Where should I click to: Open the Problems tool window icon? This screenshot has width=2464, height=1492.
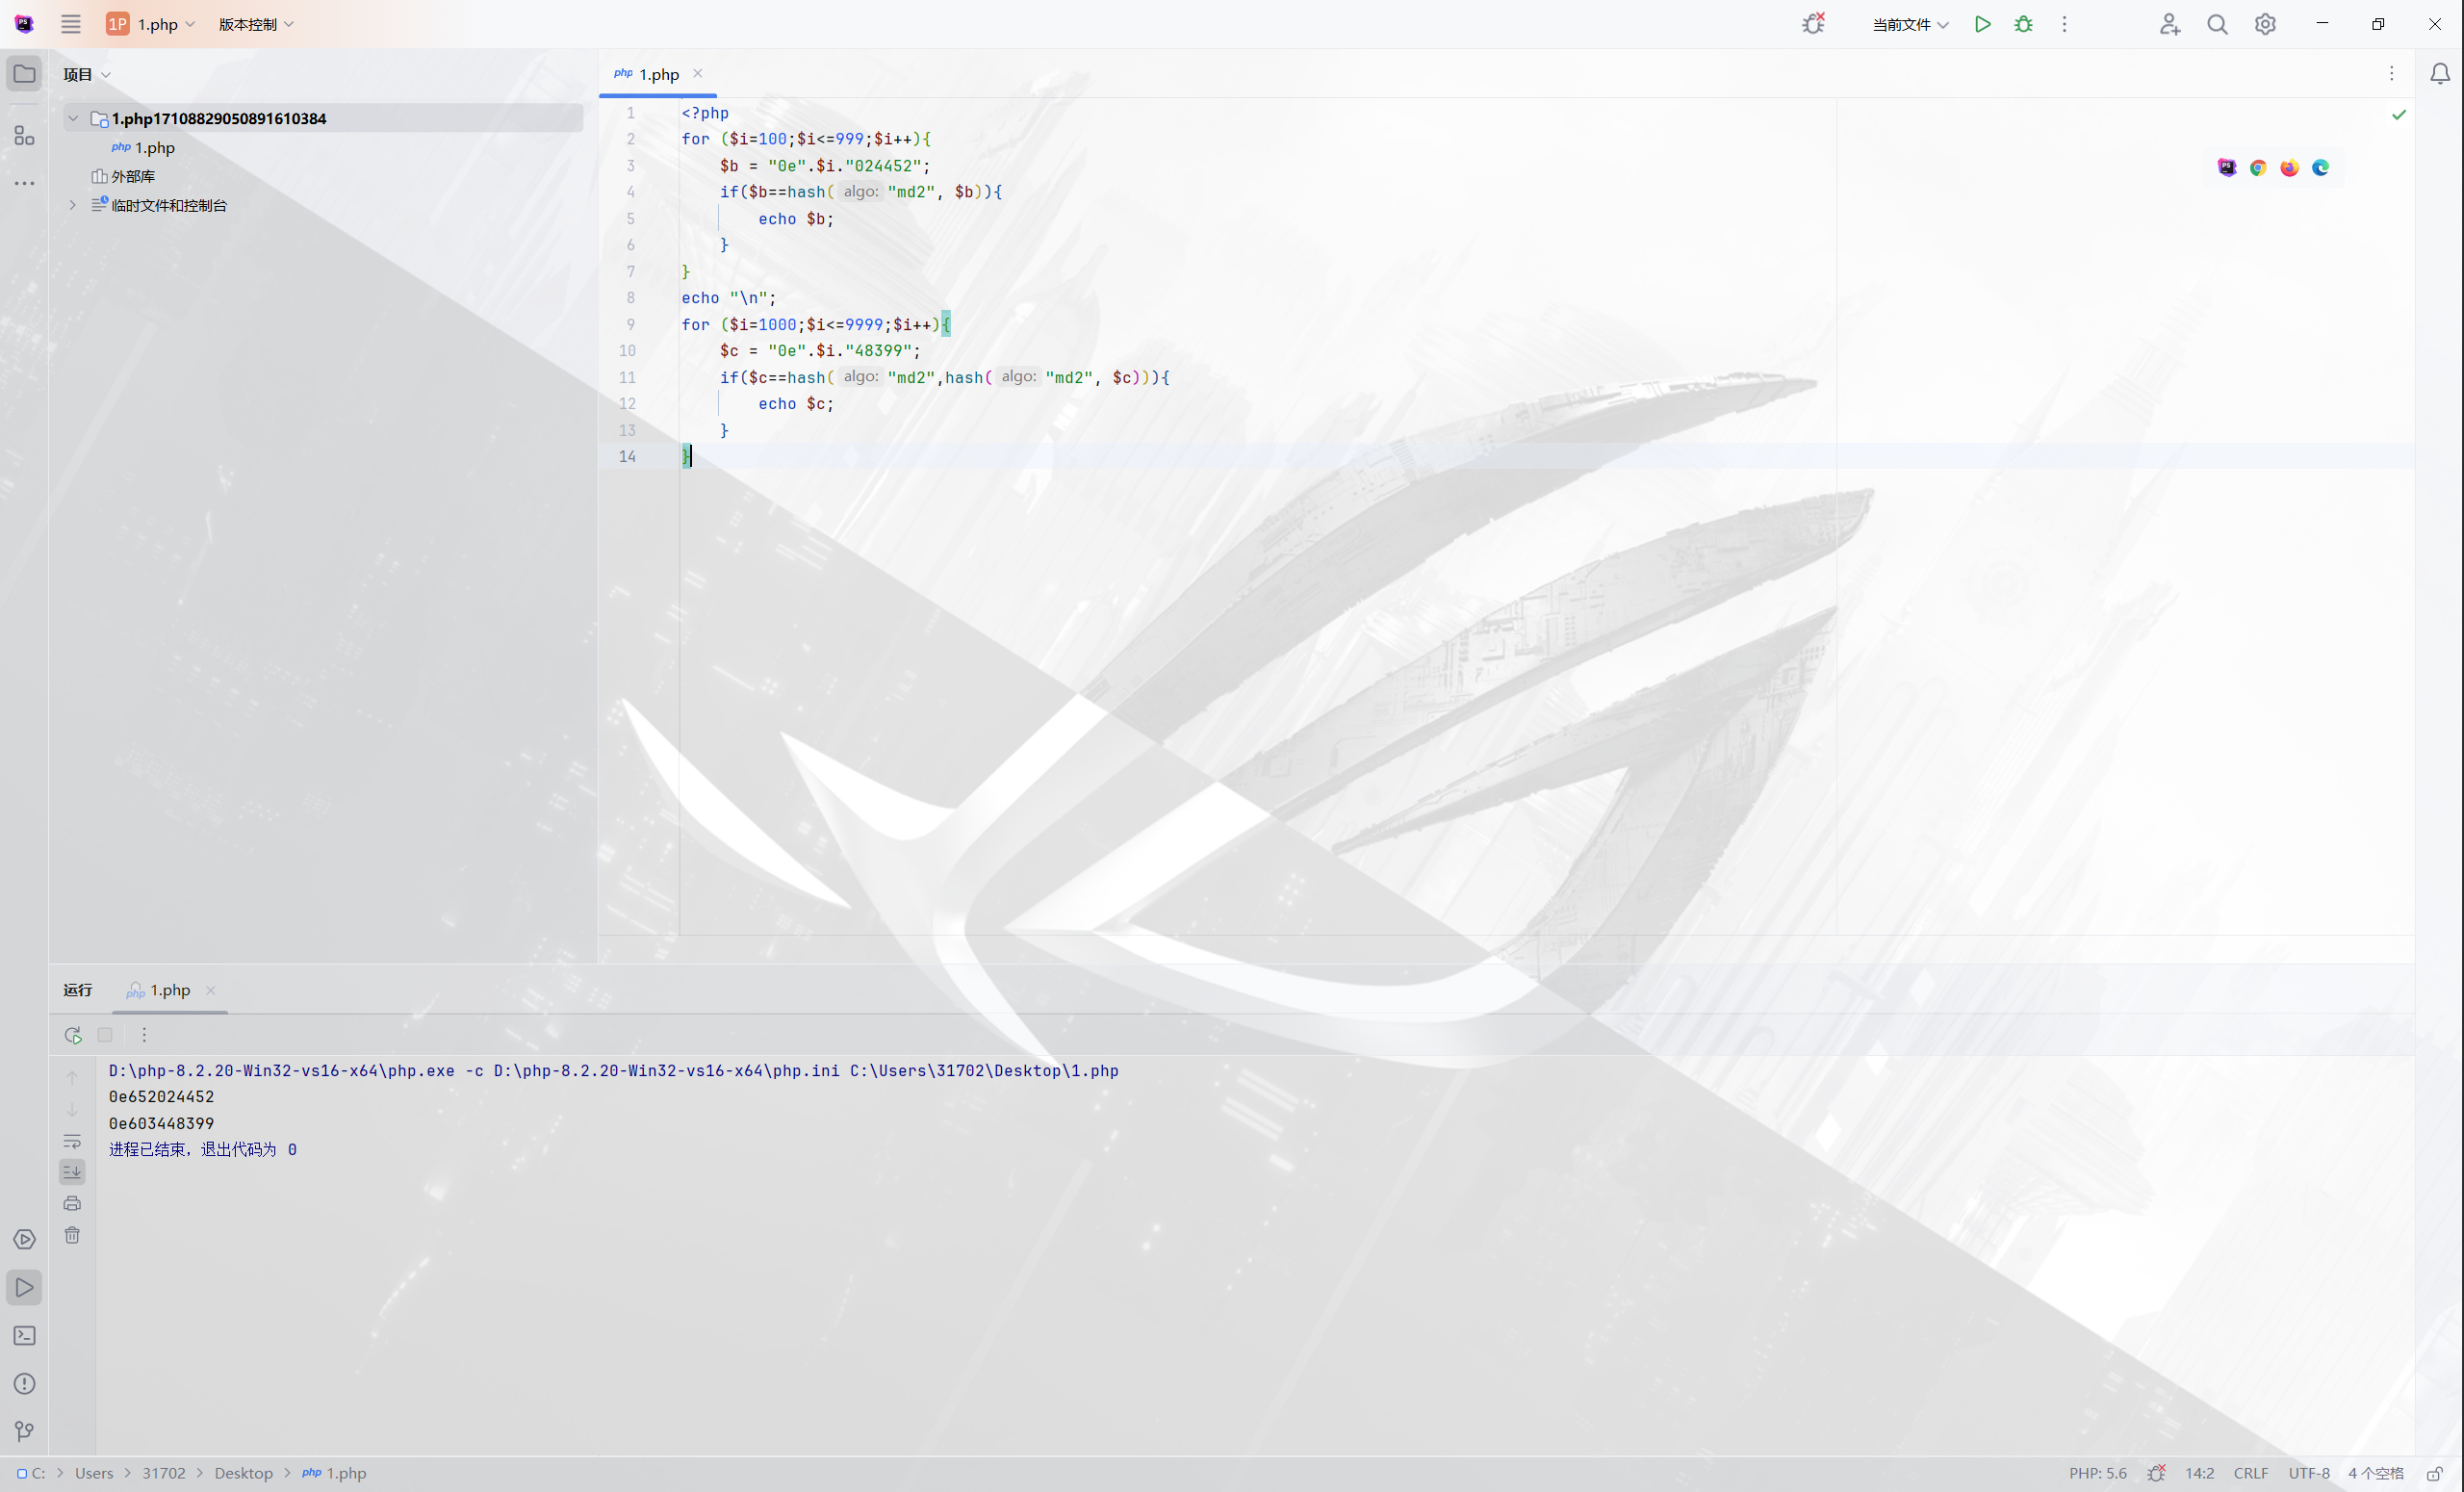click(24, 1383)
